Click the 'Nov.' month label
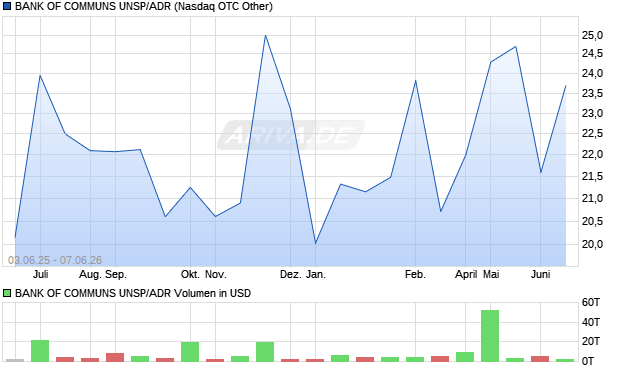620x371 pixels. point(216,274)
